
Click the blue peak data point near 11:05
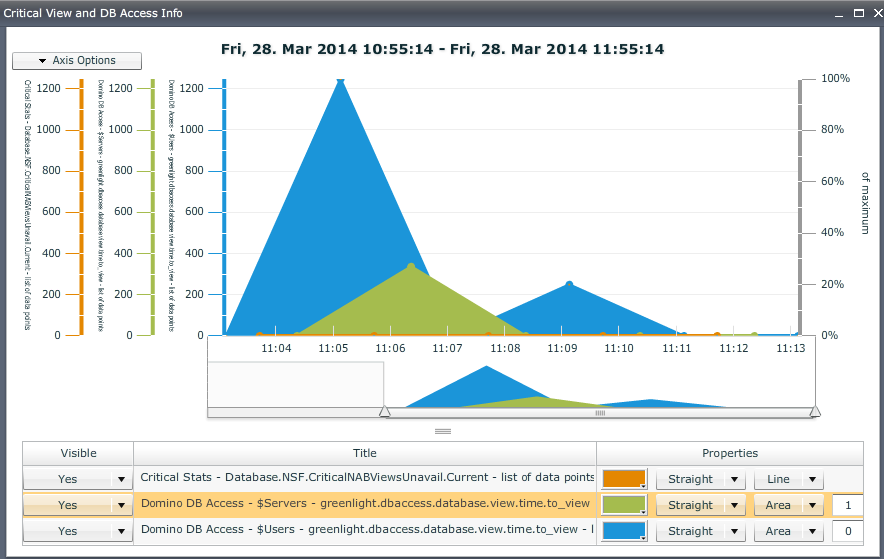[341, 81]
